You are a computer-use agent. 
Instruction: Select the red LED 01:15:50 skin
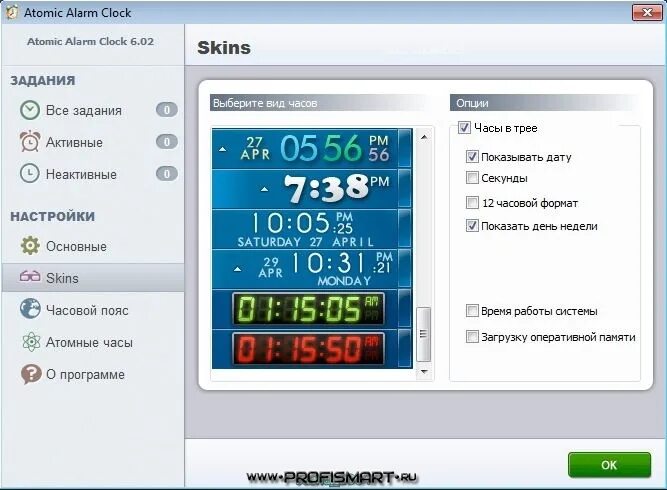pyautogui.click(x=312, y=349)
